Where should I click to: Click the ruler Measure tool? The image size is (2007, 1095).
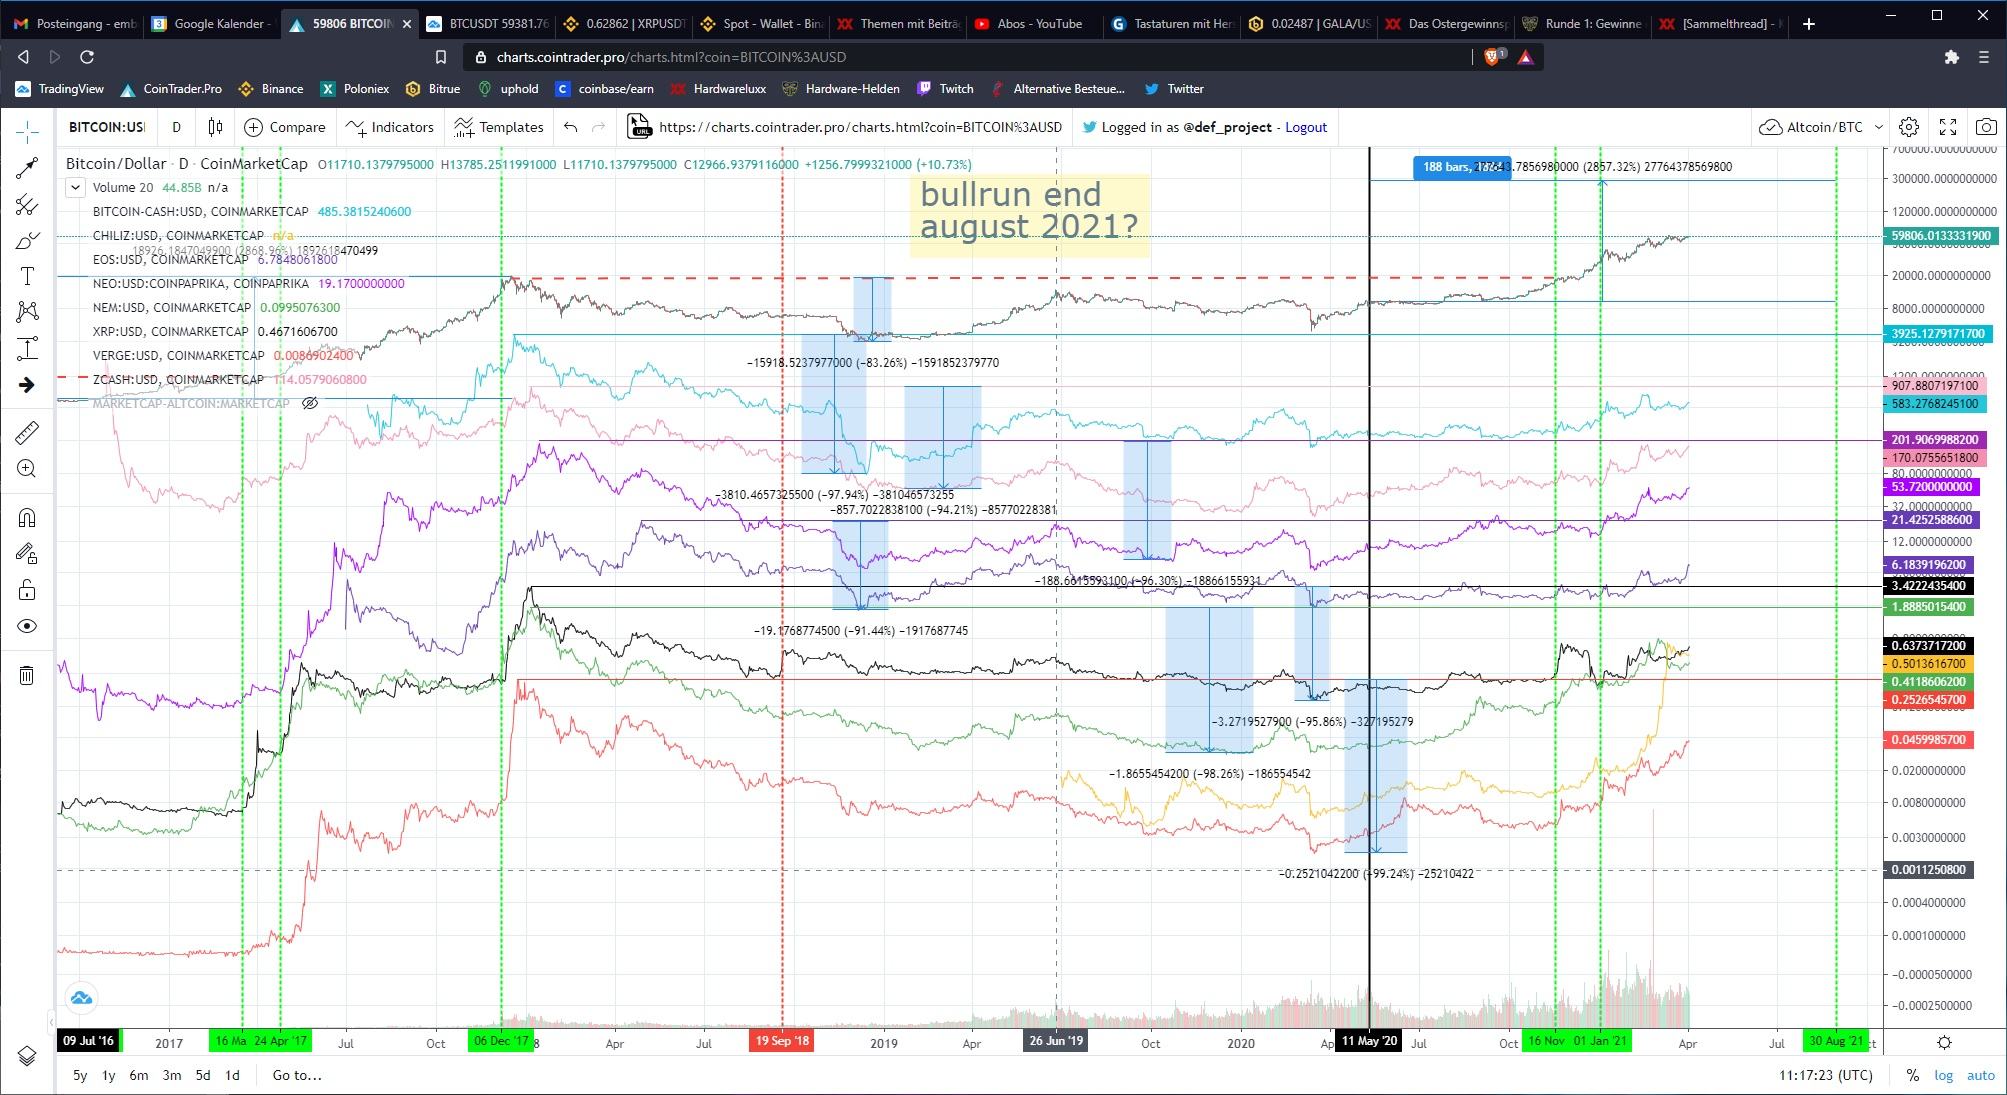(x=27, y=432)
